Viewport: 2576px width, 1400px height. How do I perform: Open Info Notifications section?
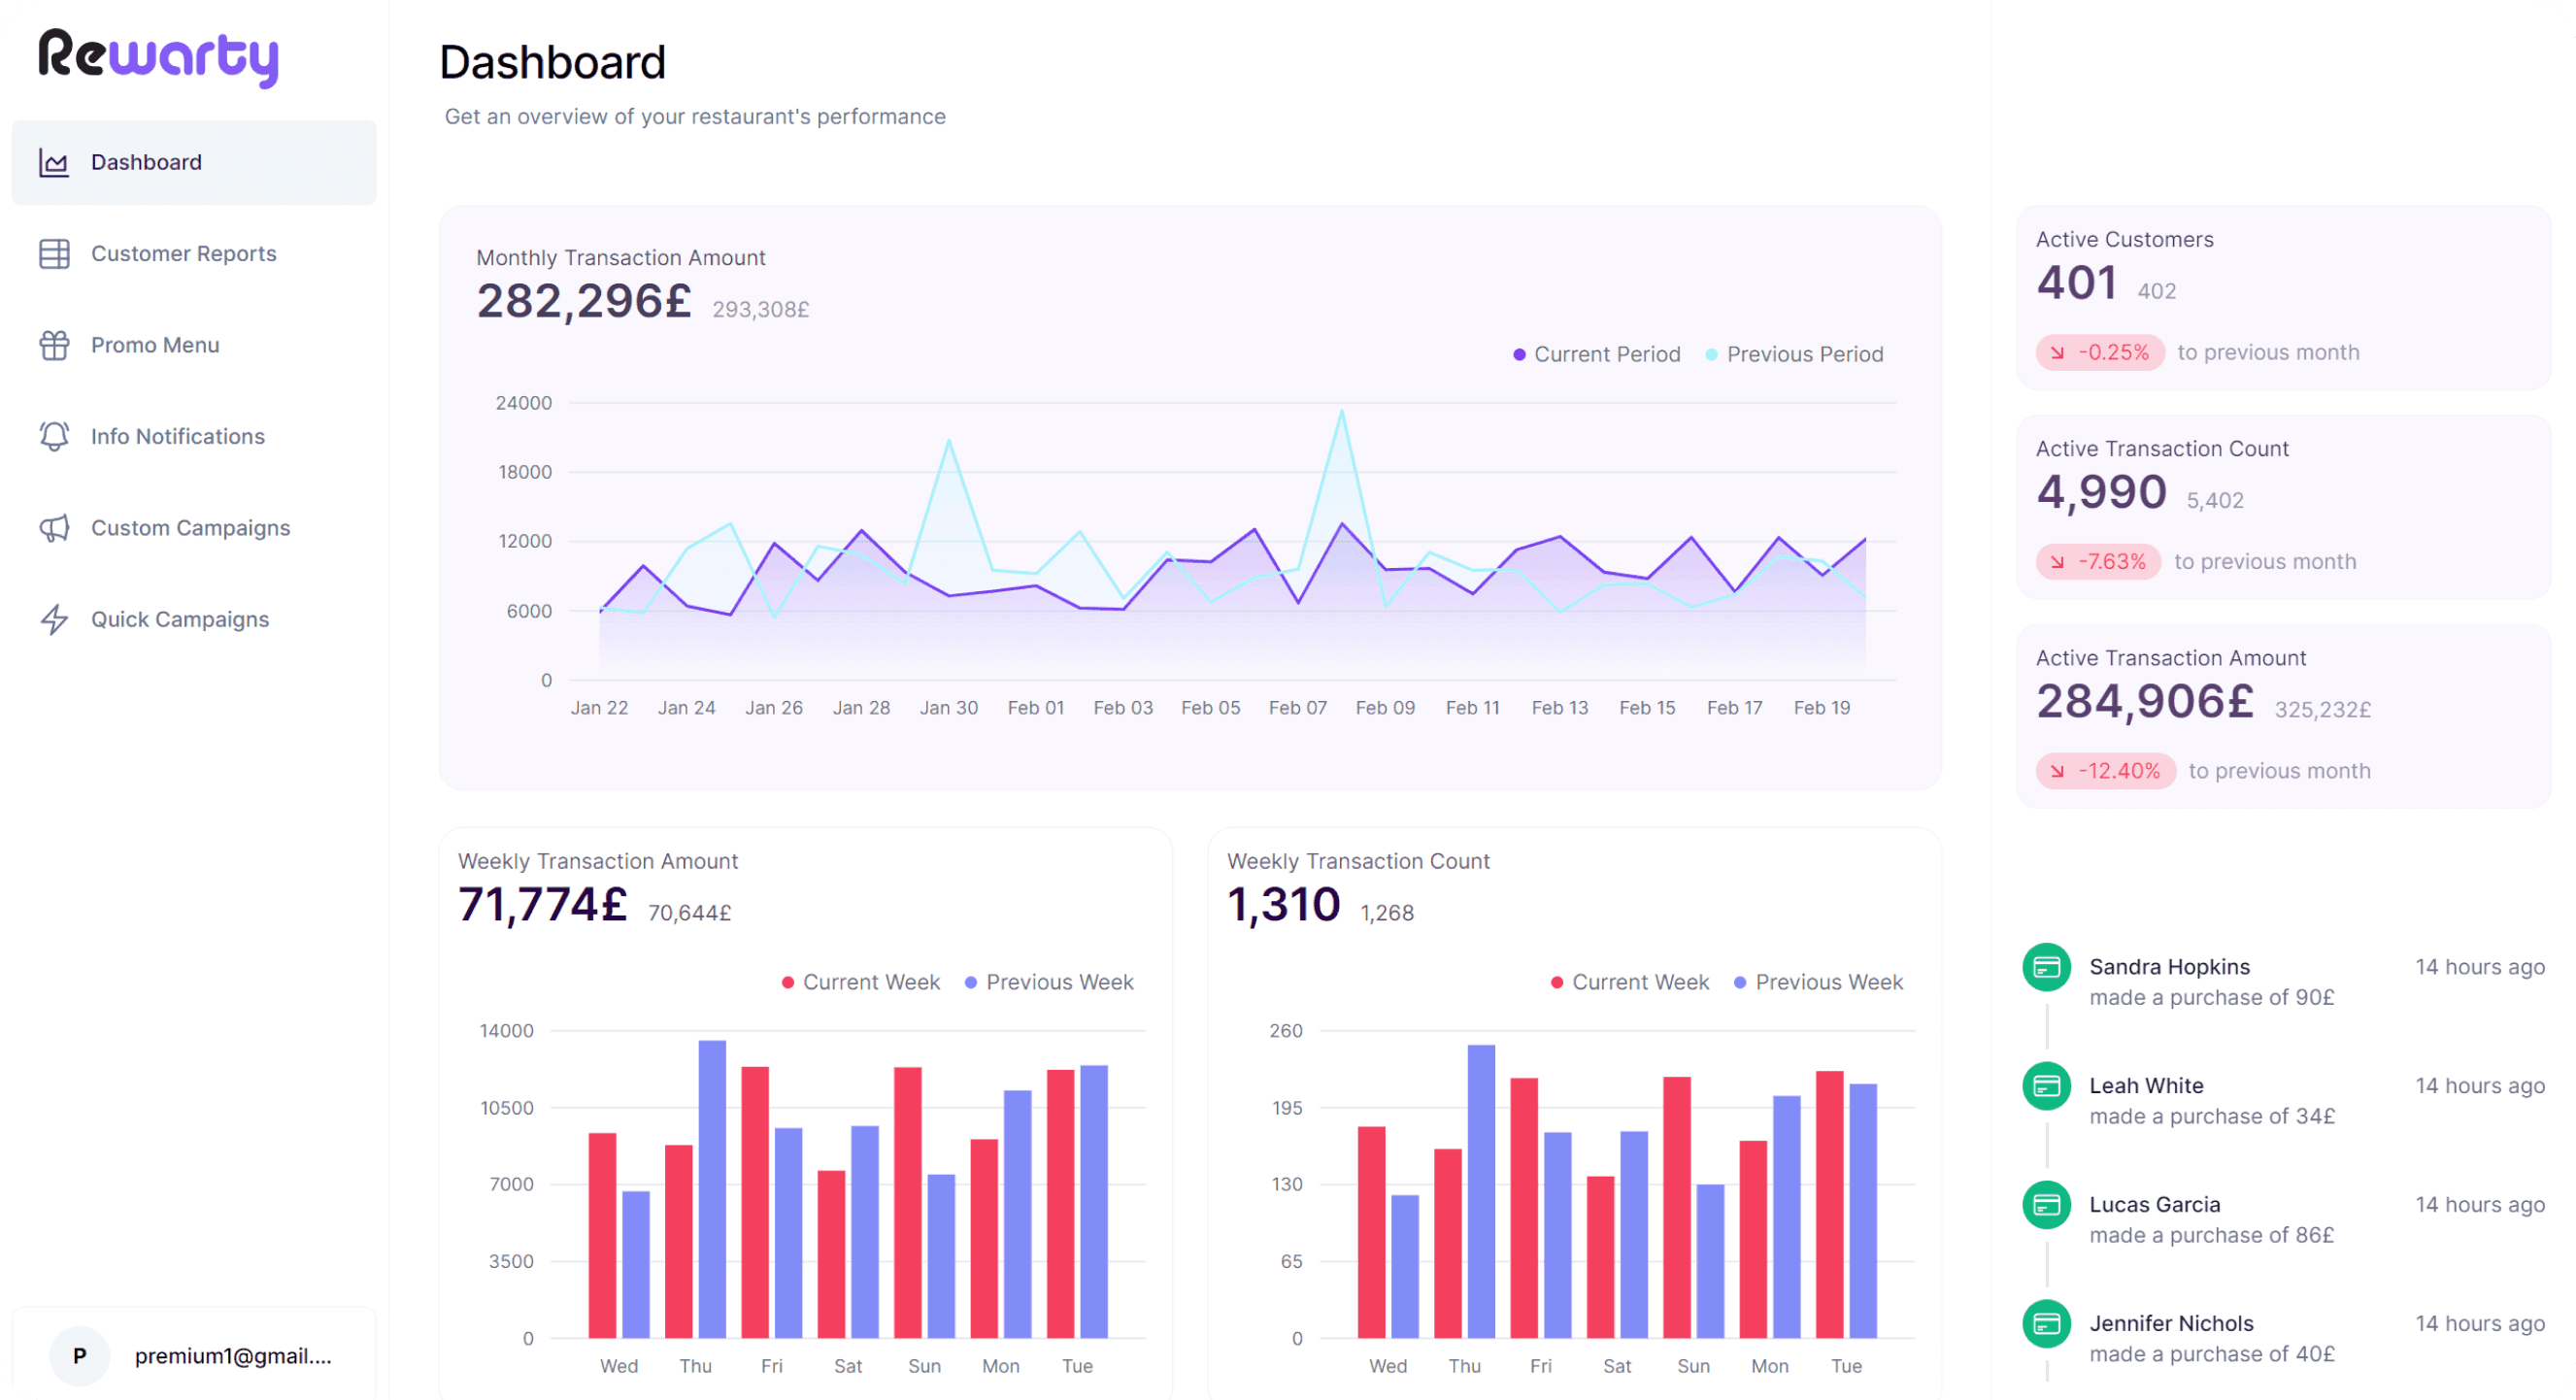pos(194,436)
